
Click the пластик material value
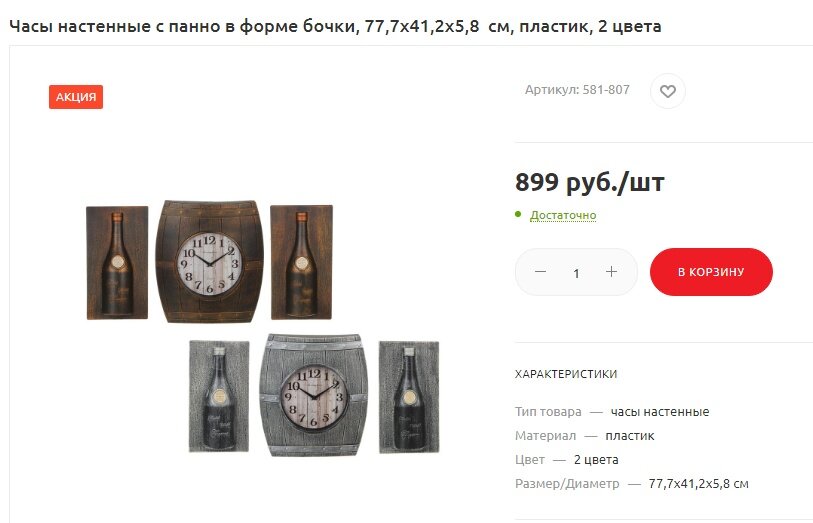coord(629,436)
